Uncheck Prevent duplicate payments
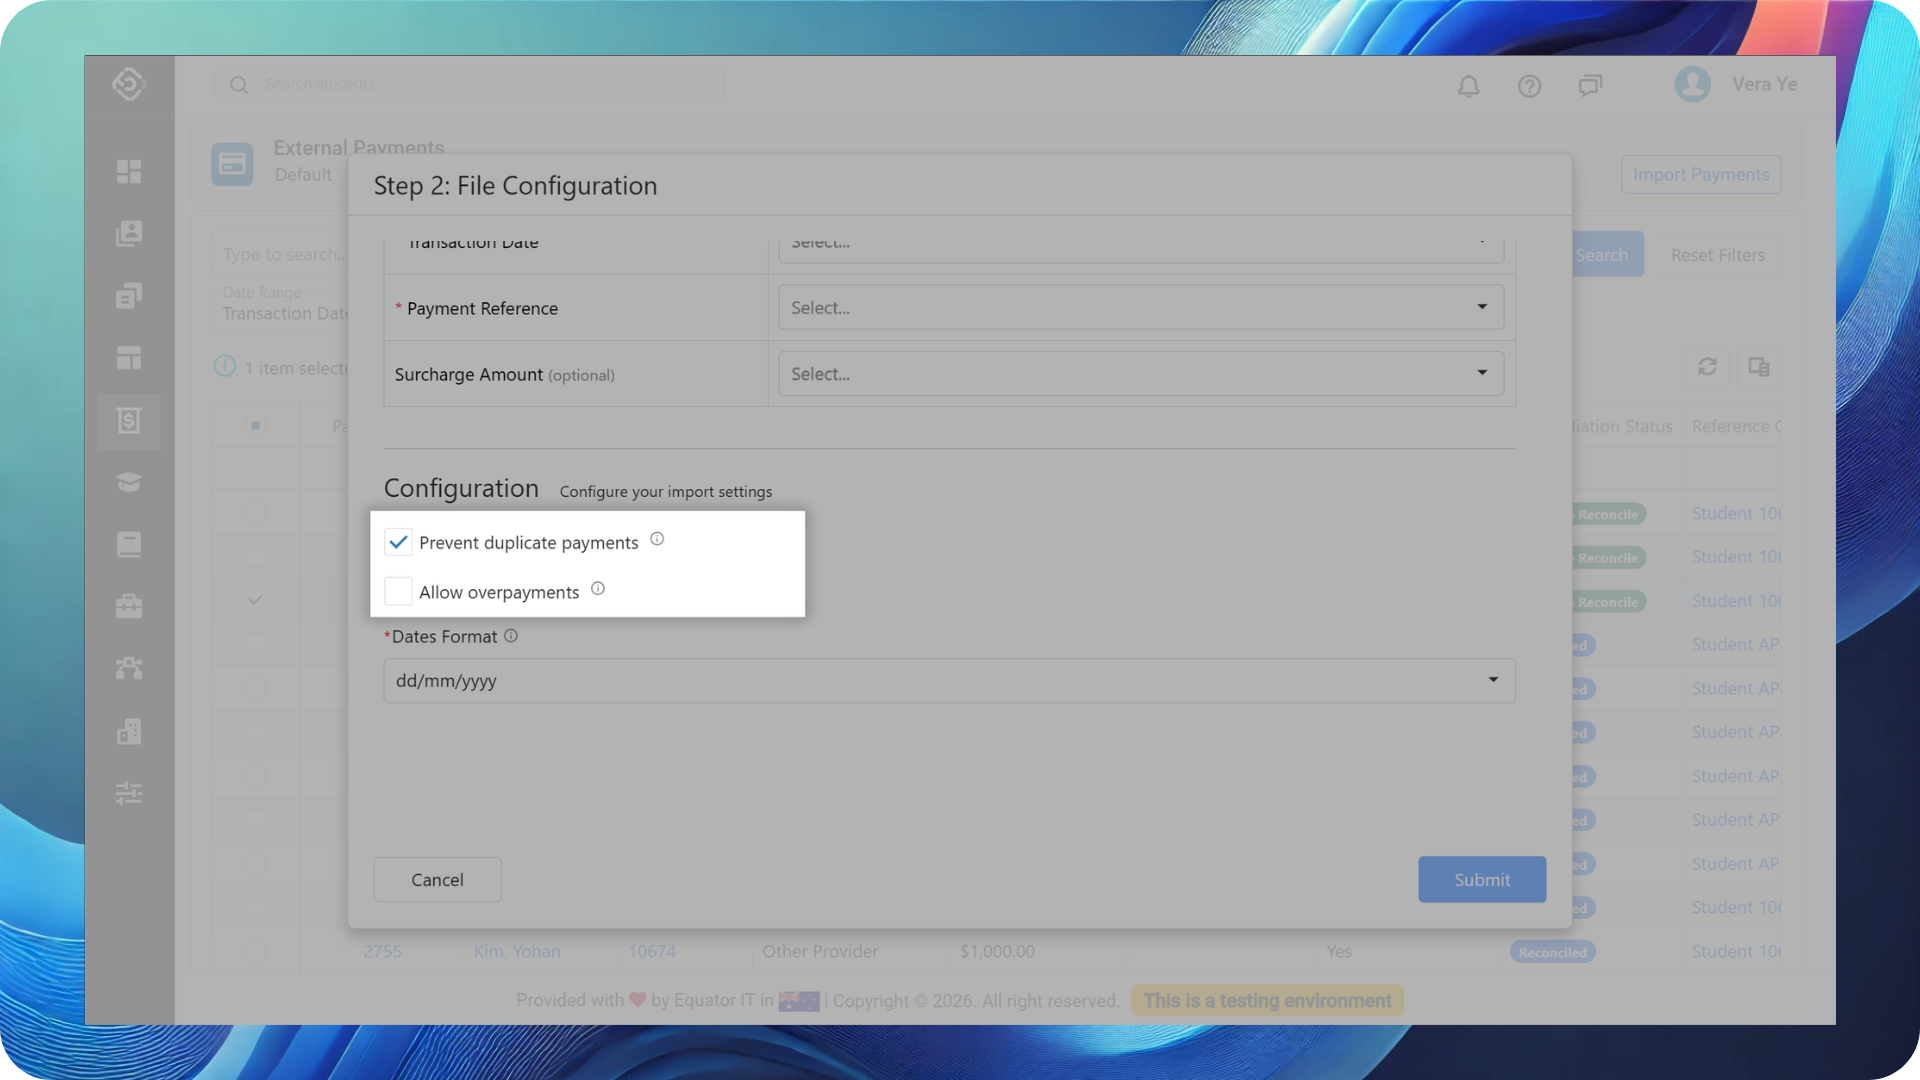1920x1080 pixels. click(398, 542)
